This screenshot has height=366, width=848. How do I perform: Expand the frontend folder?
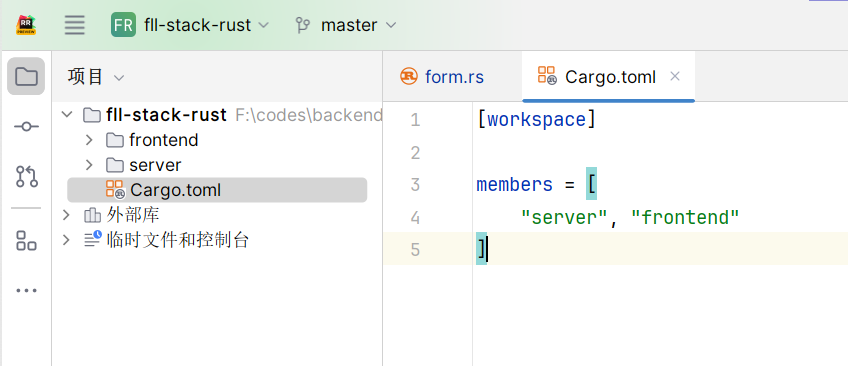tap(89, 140)
